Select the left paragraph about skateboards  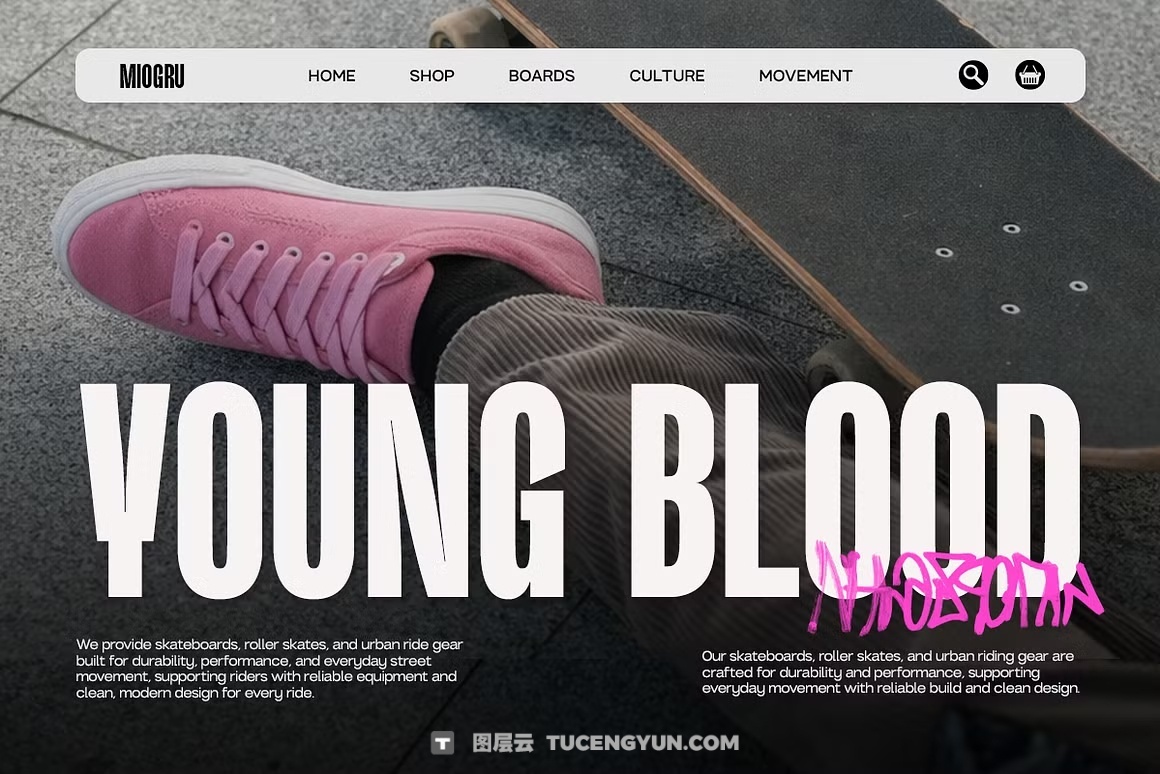[269, 669]
